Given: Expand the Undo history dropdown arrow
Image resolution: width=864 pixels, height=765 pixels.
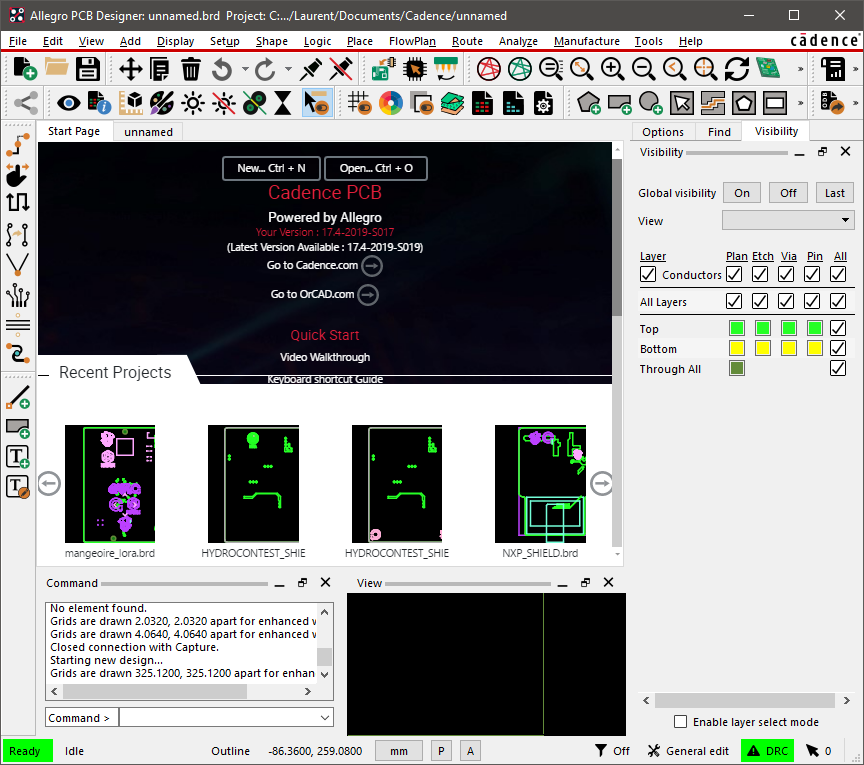Looking at the screenshot, I should tap(245, 69).
